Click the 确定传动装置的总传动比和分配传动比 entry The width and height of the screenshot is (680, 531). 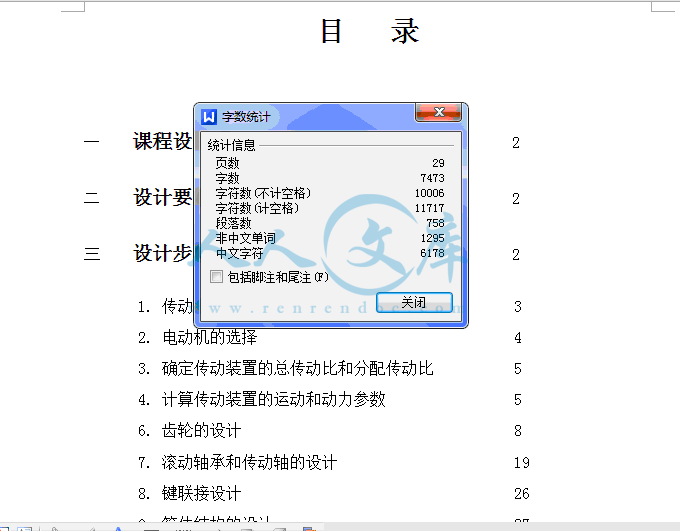click(x=298, y=368)
